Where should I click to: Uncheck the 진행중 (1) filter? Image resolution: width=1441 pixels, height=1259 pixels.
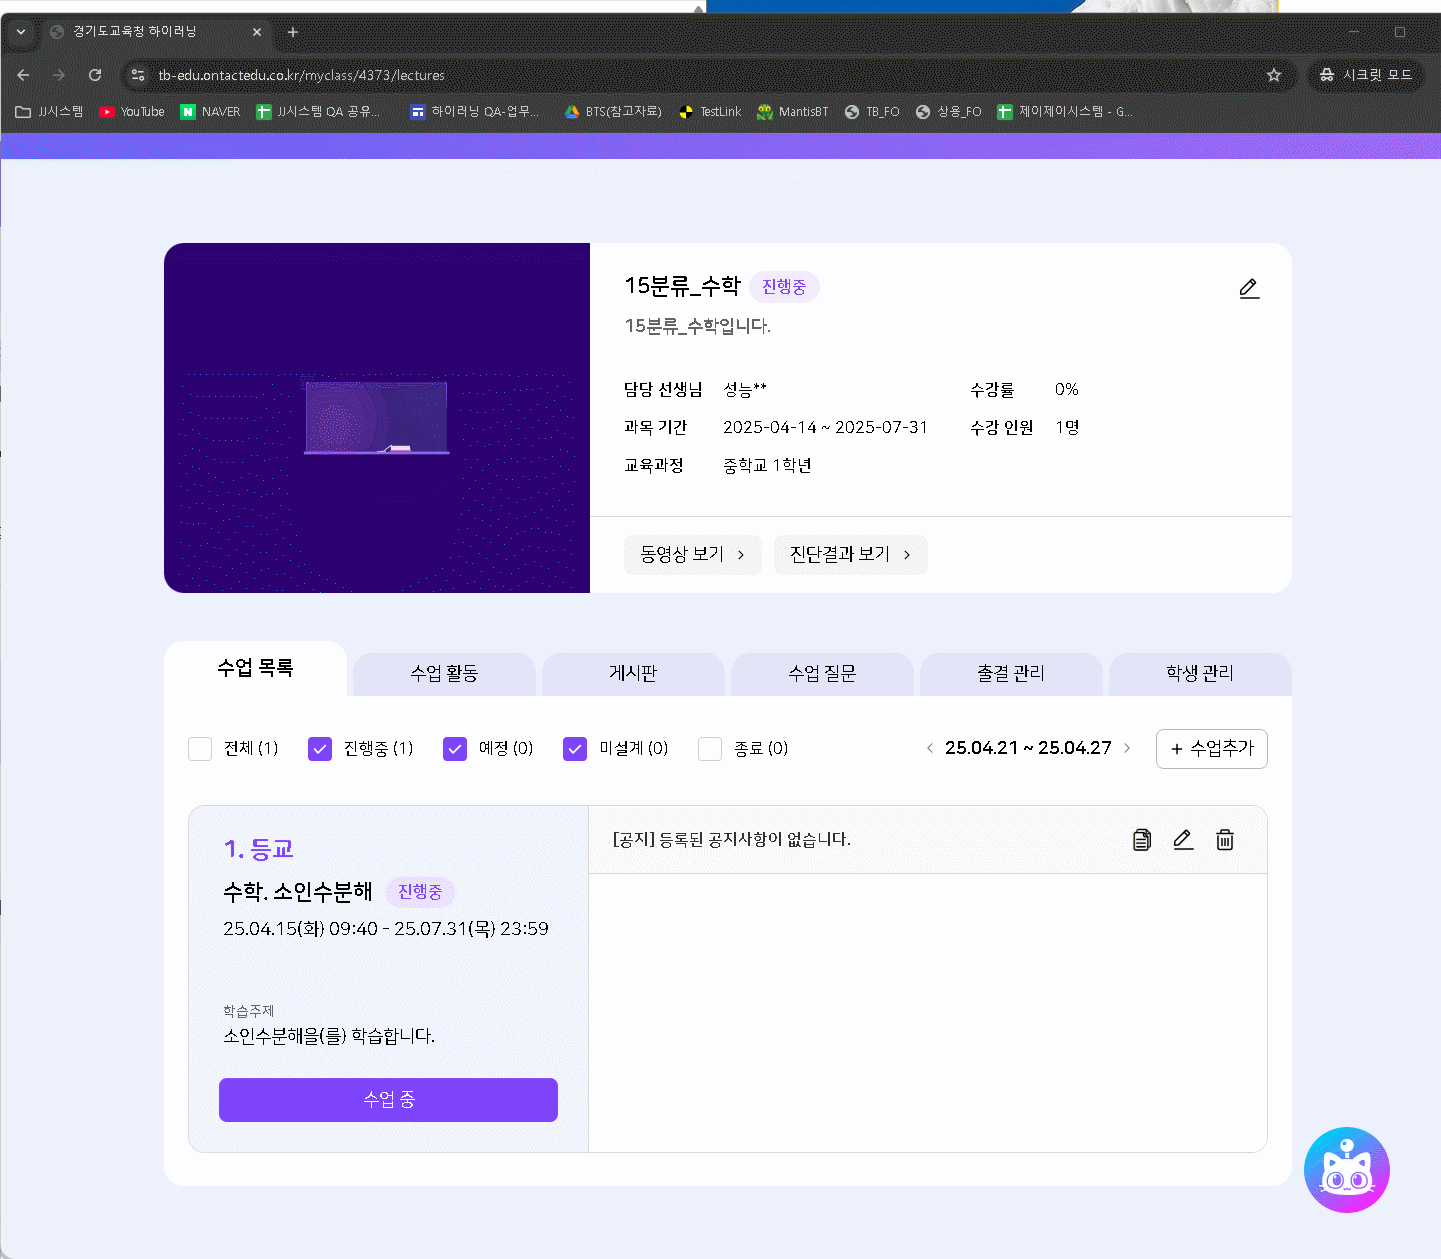(x=320, y=749)
